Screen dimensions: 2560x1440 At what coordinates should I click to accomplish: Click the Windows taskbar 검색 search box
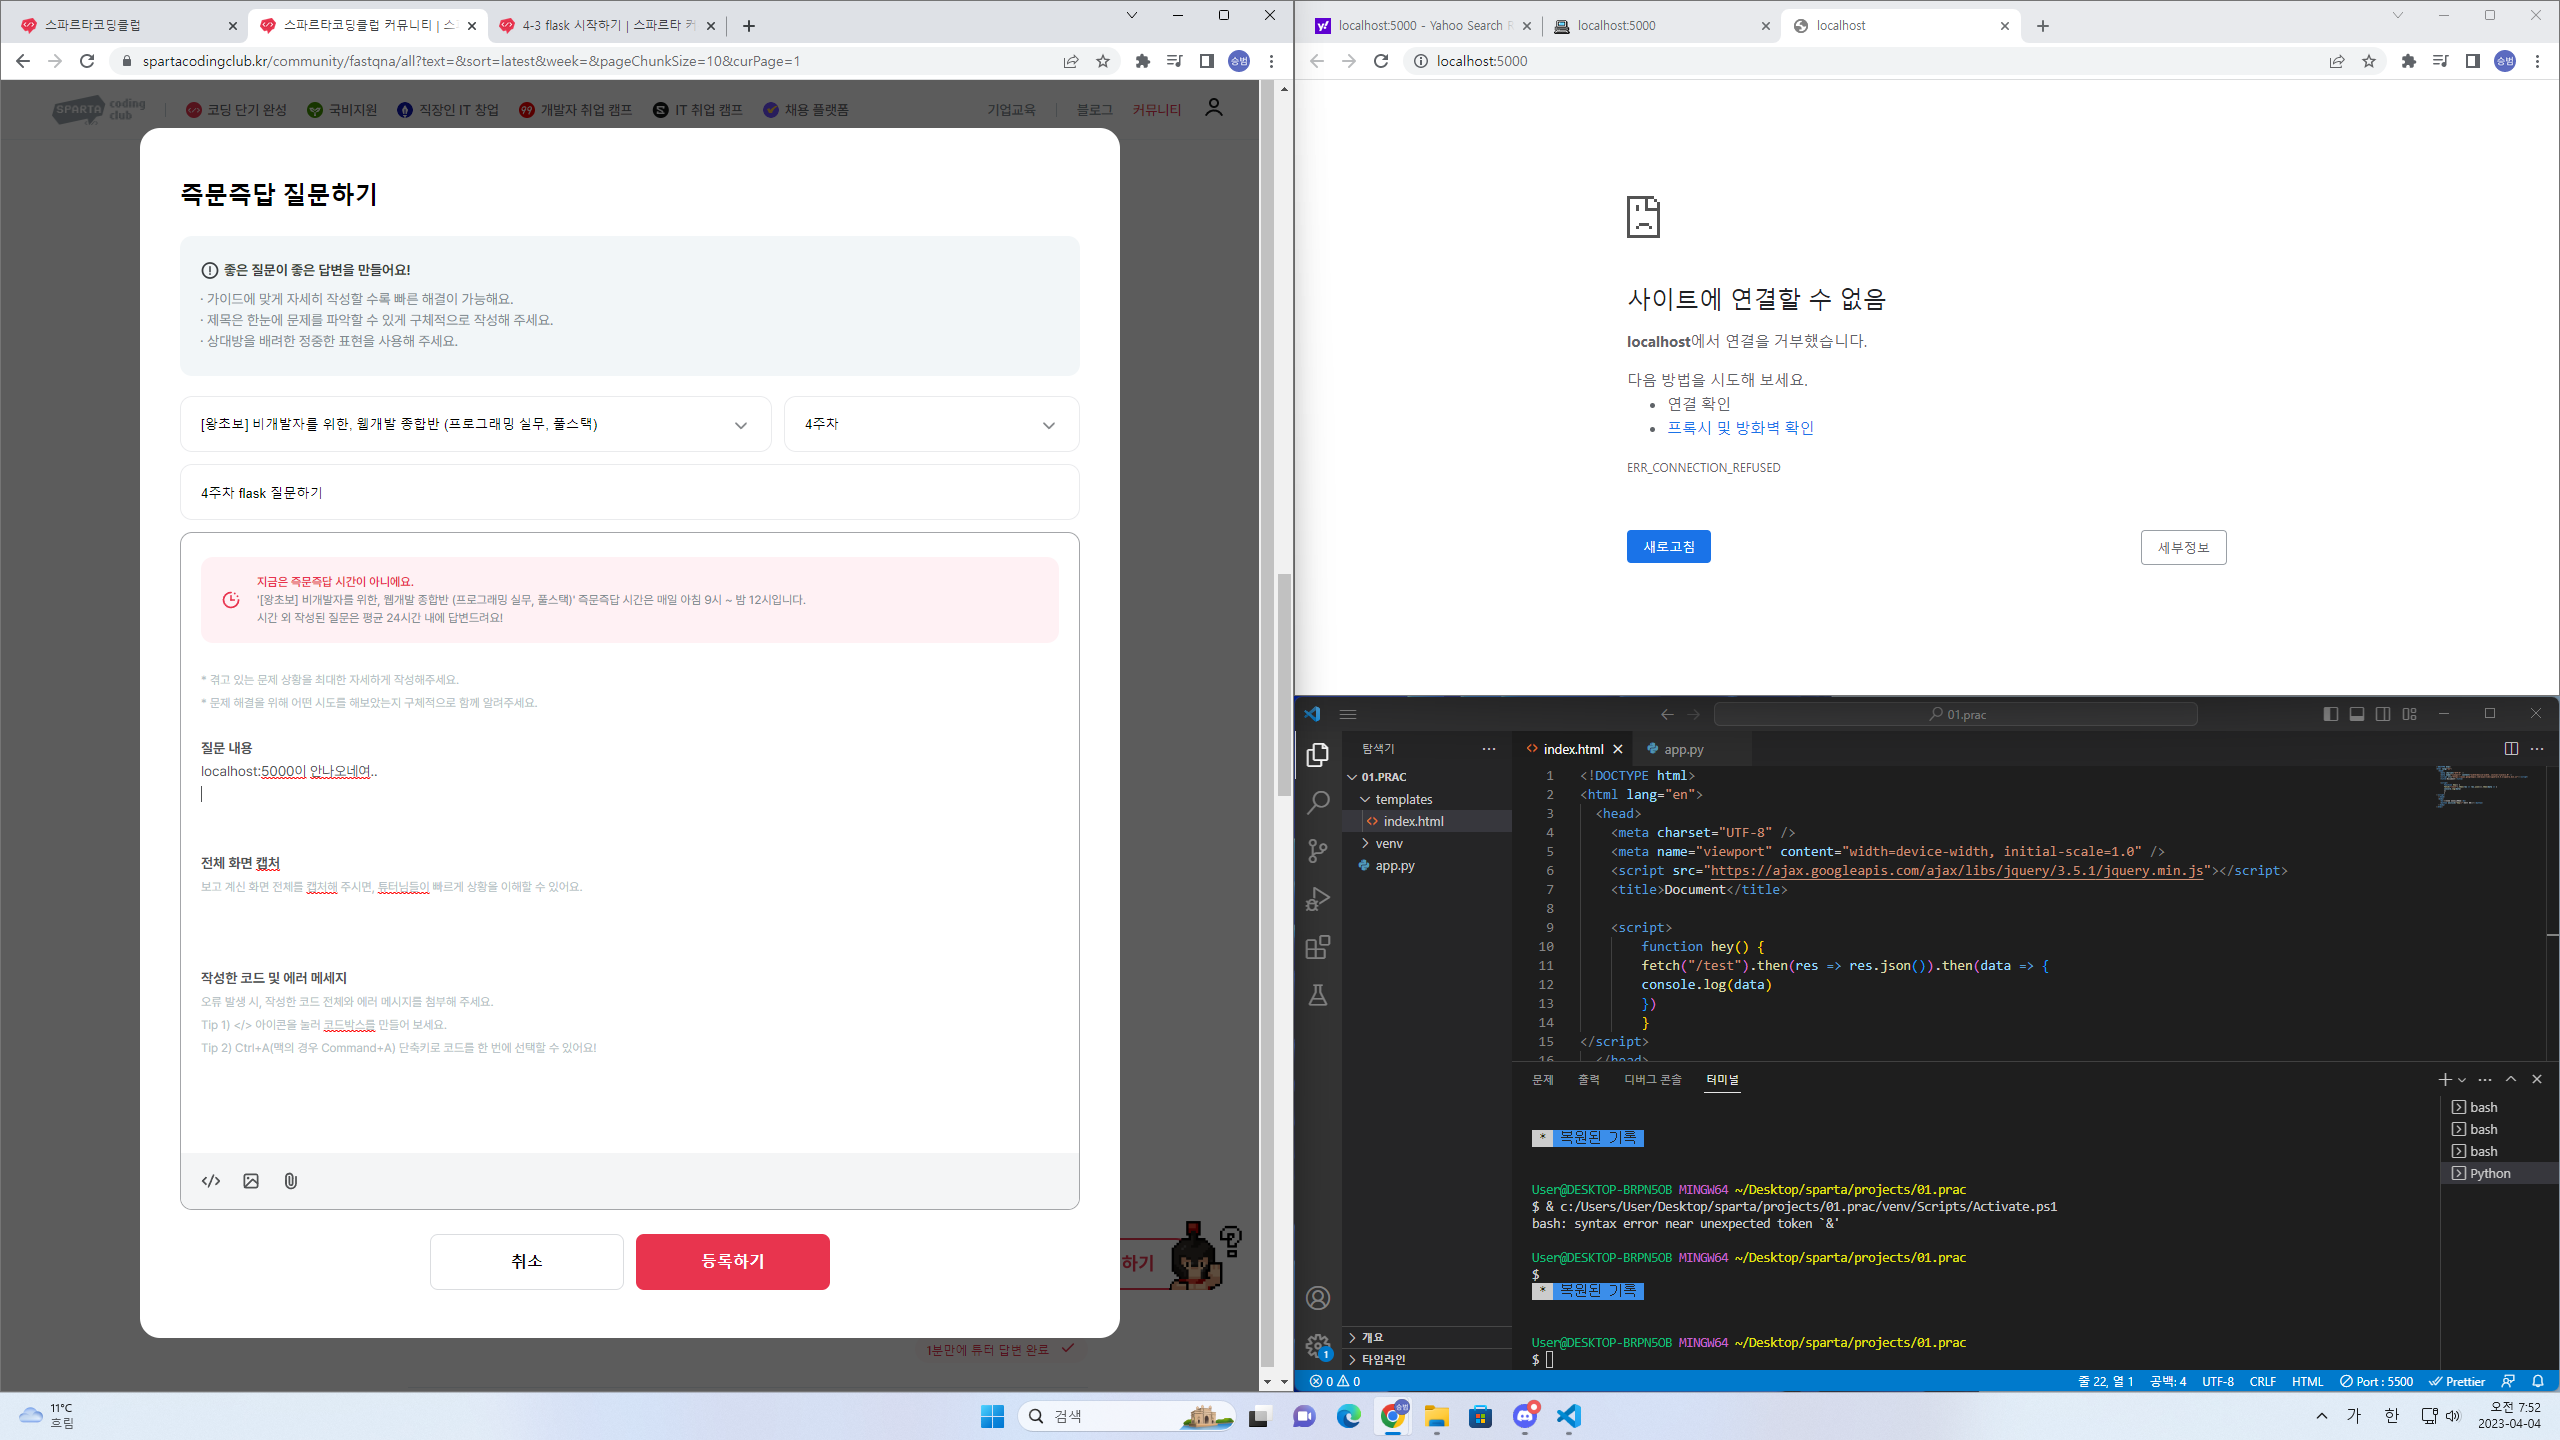coord(1128,1416)
